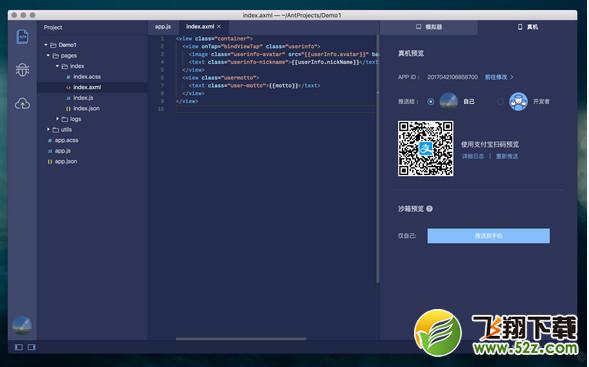
Task: Click the index.json braces file icon
Action: (x=68, y=109)
